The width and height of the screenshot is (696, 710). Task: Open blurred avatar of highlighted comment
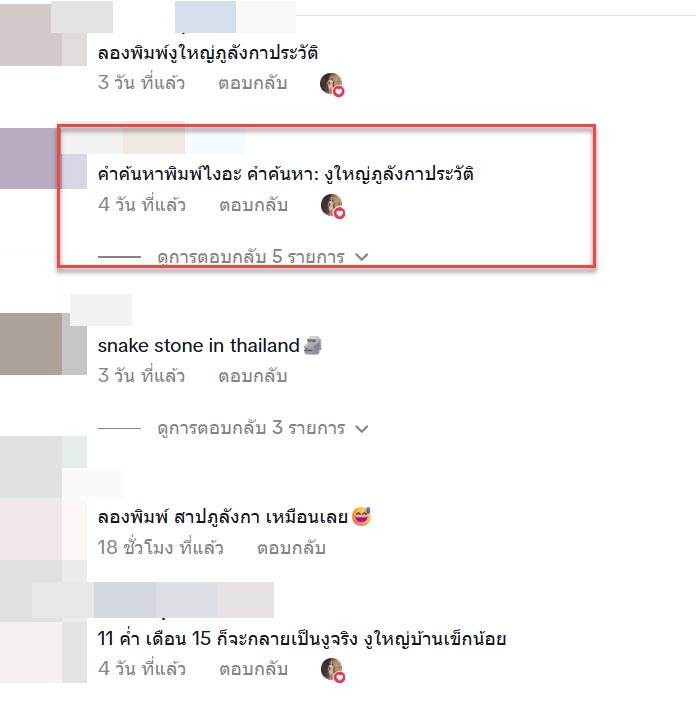click(x=43, y=158)
